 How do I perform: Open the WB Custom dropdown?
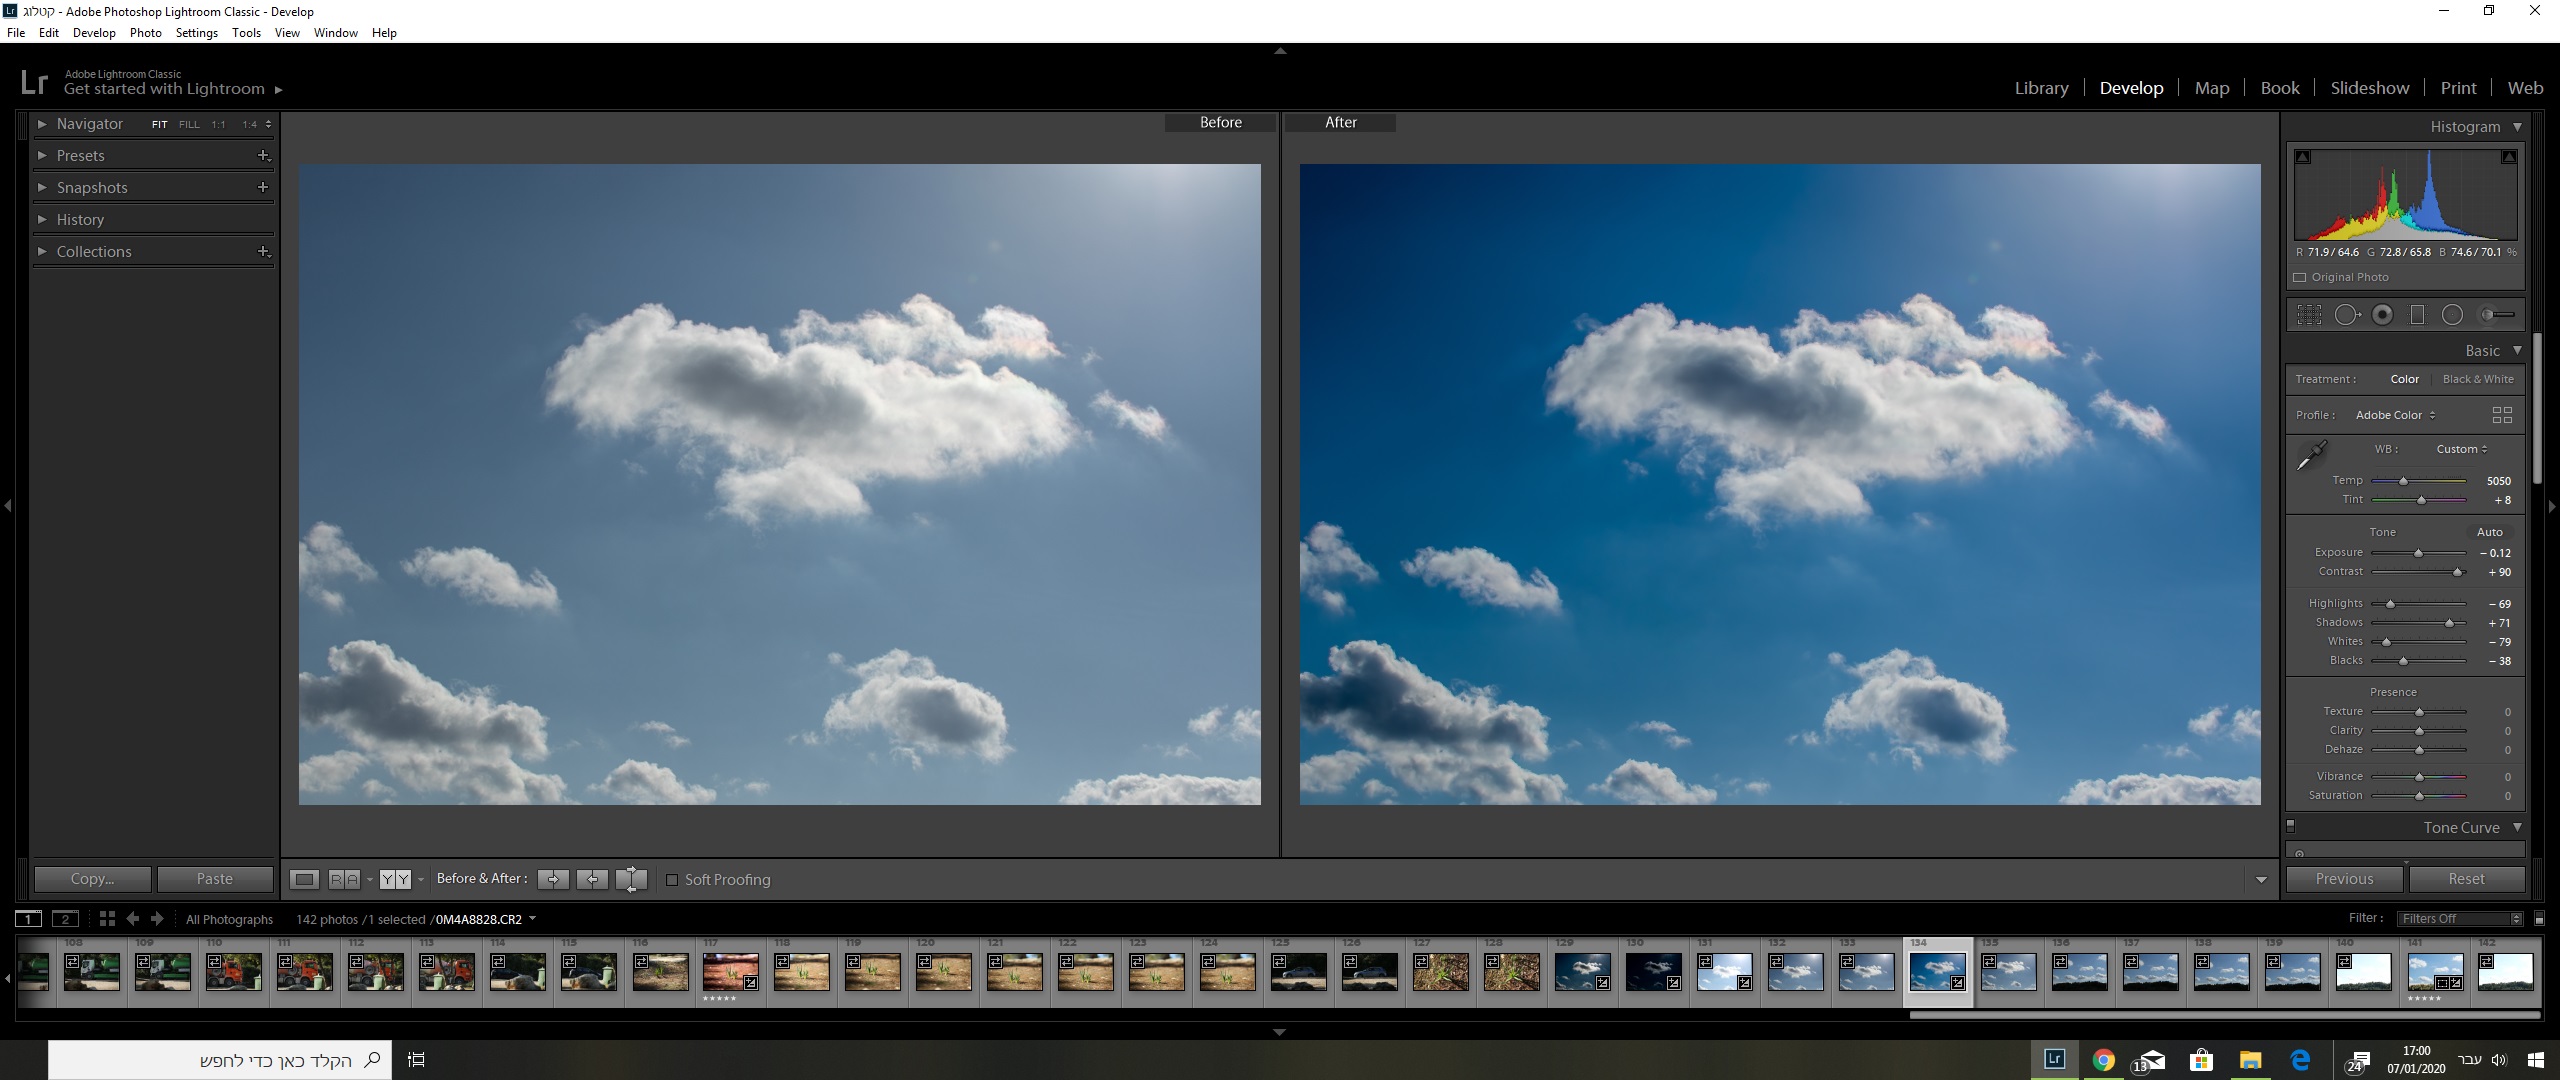pyautogui.click(x=2461, y=449)
